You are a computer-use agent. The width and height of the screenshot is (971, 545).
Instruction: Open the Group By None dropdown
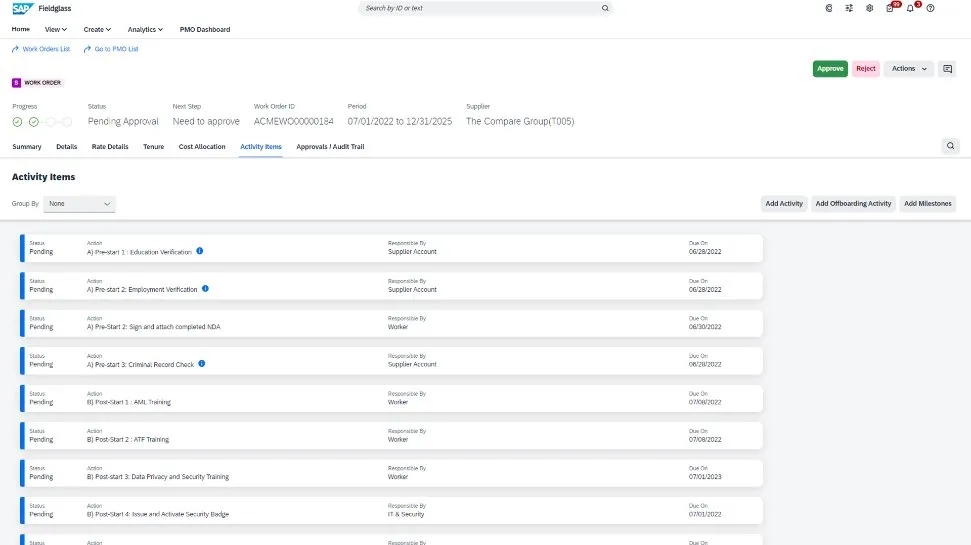tap(79, 204)
